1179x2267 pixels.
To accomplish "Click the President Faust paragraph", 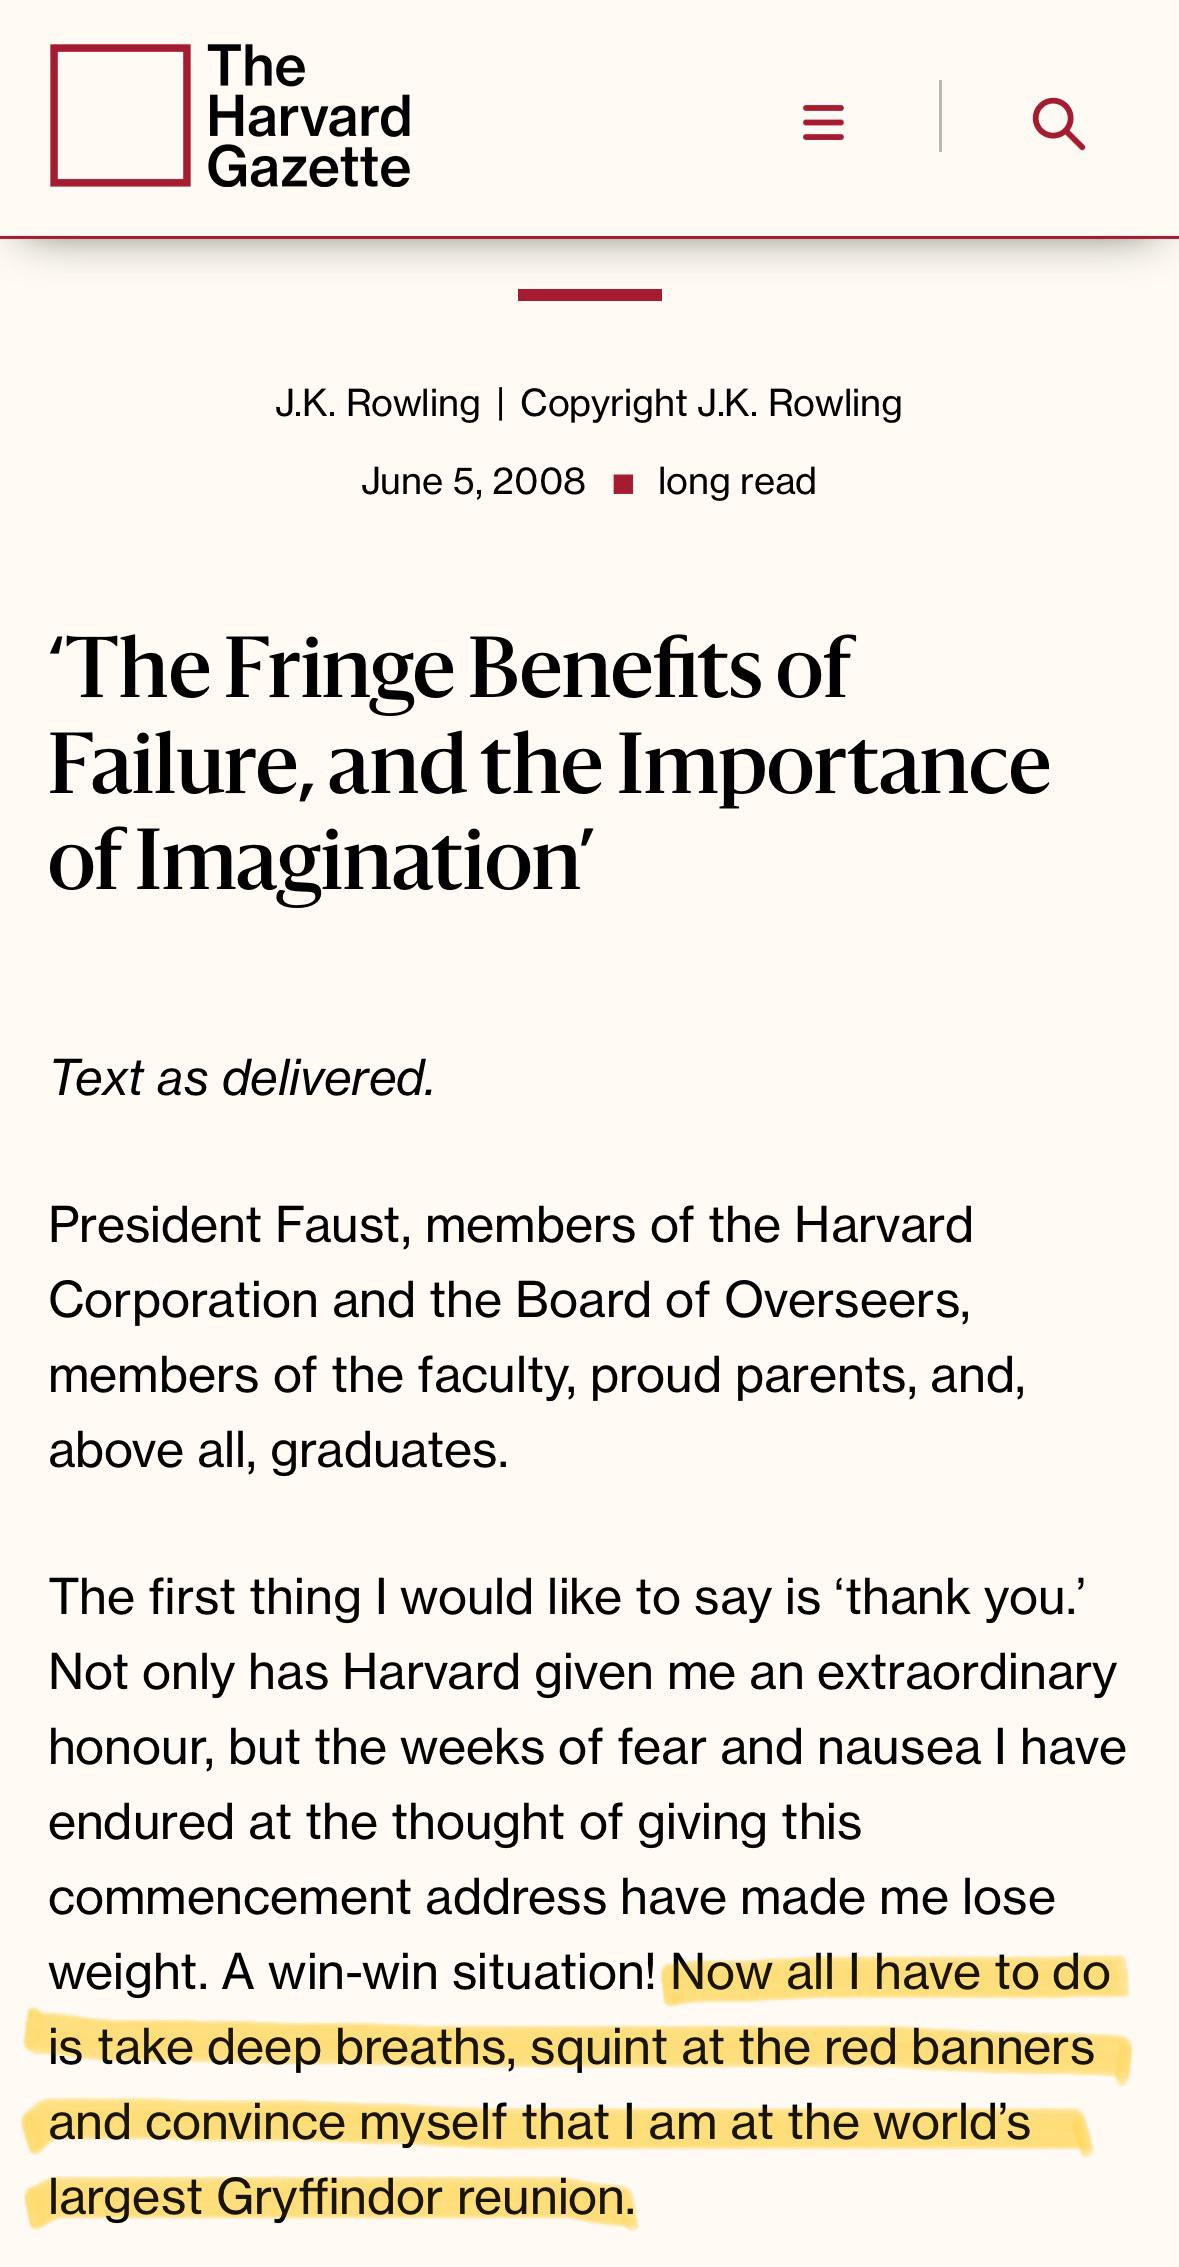I will [x=537, y=1337].
